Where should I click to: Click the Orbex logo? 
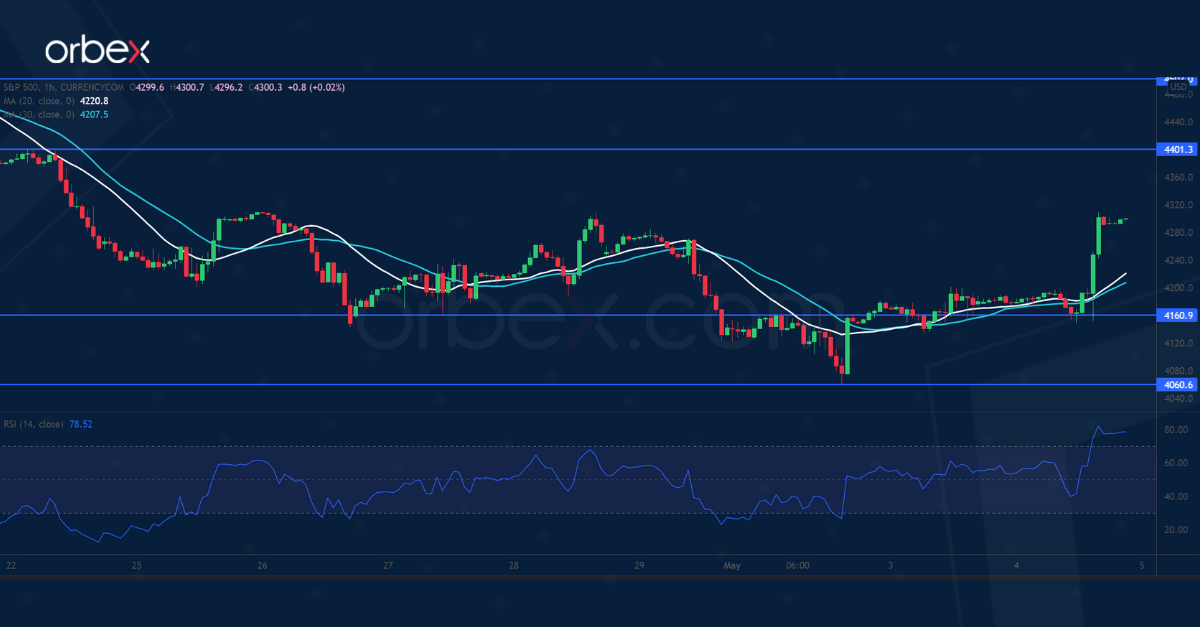tap(96, 51)
